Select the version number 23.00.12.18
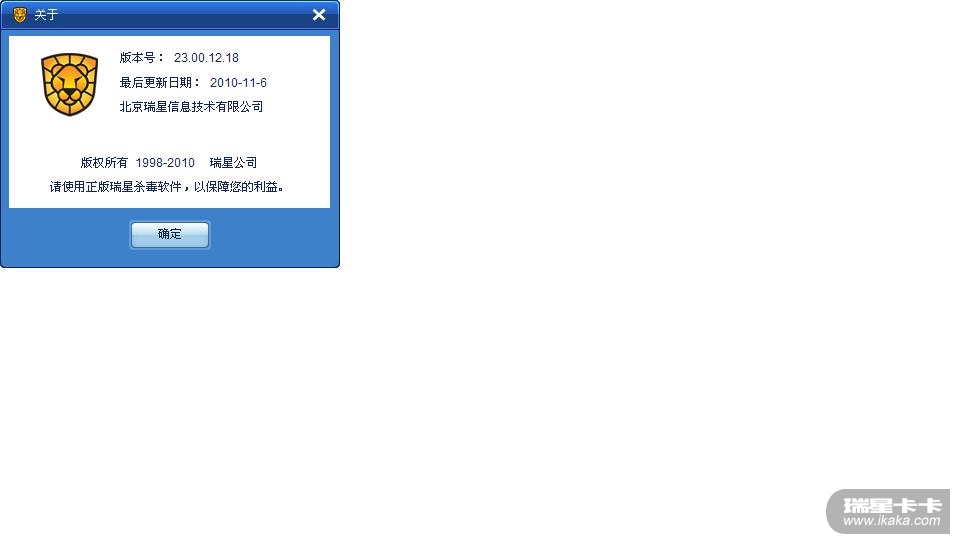 click(206, 58)
